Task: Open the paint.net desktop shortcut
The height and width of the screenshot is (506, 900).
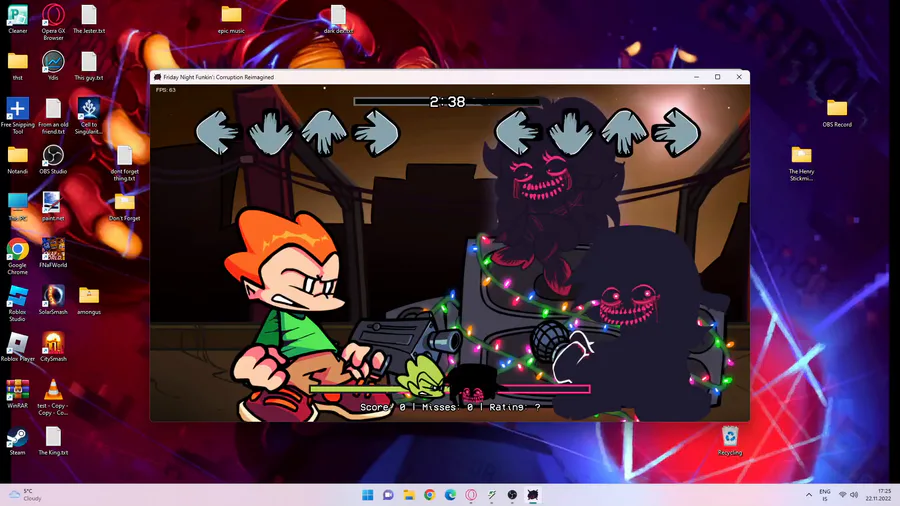Action: pyautogui.click(x=53, y=207)
